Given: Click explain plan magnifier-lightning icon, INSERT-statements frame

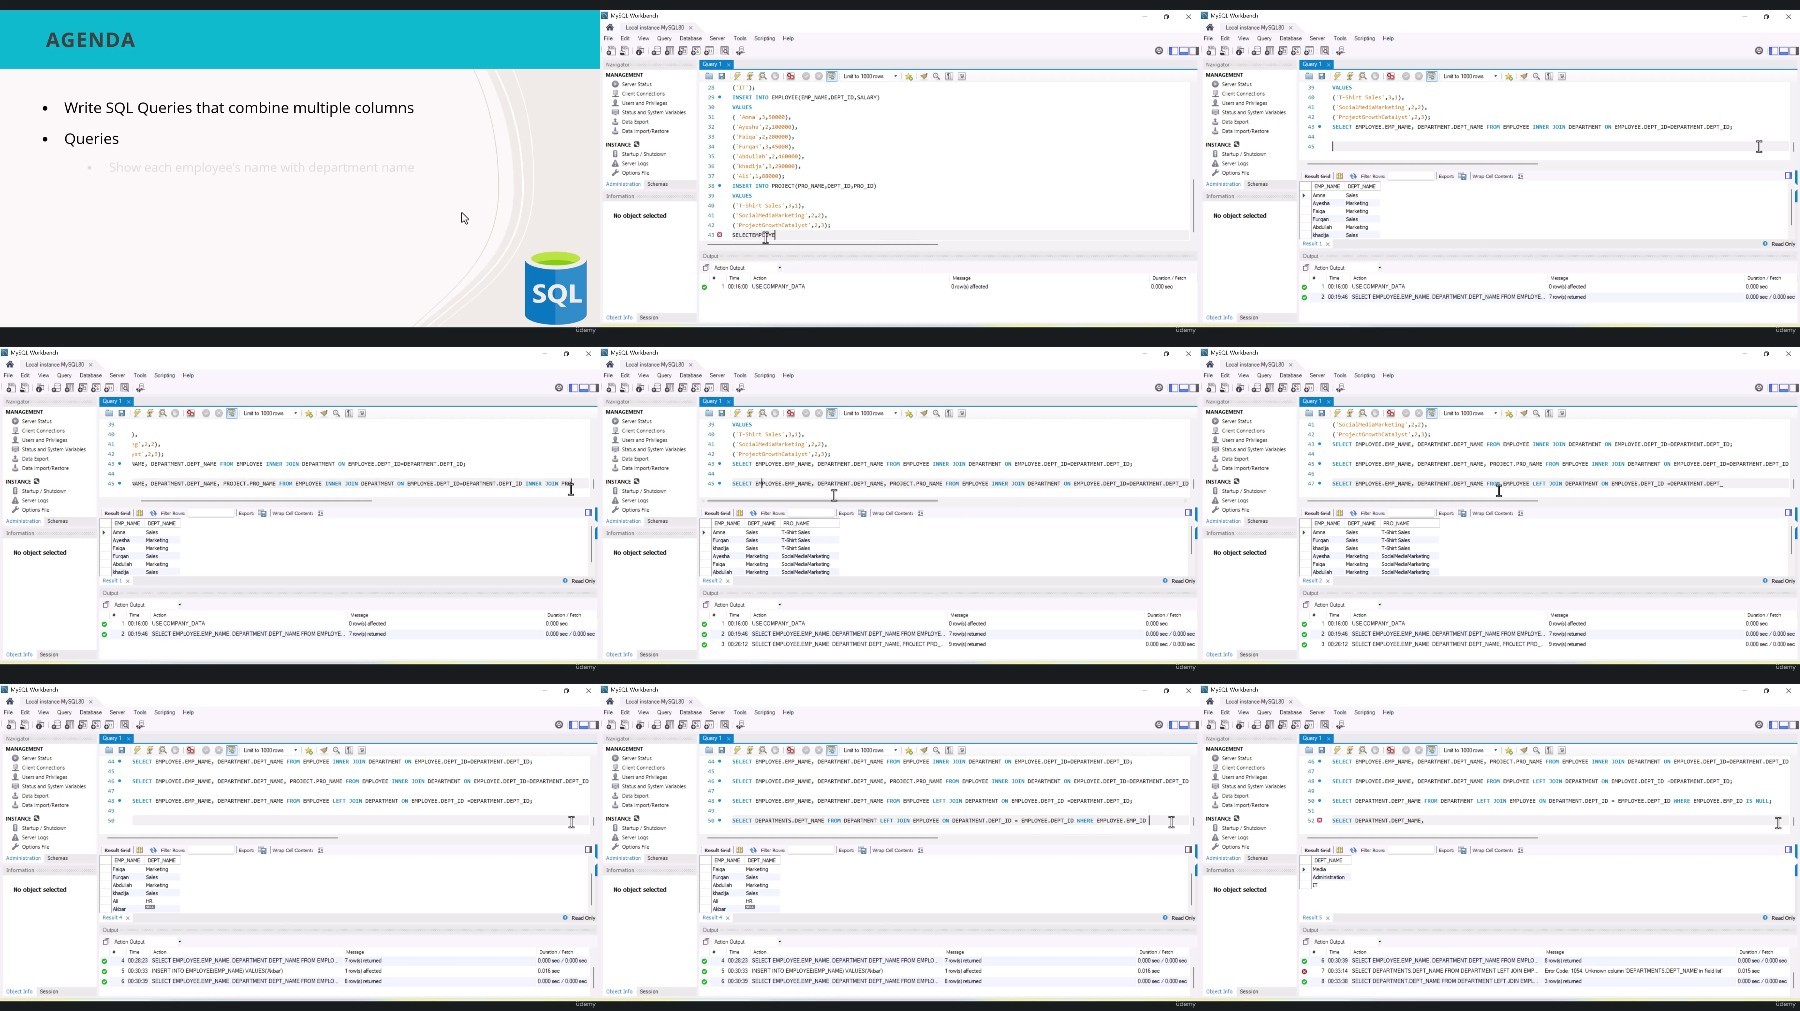Looking at the screenshot, I should [x=763, y=76].
